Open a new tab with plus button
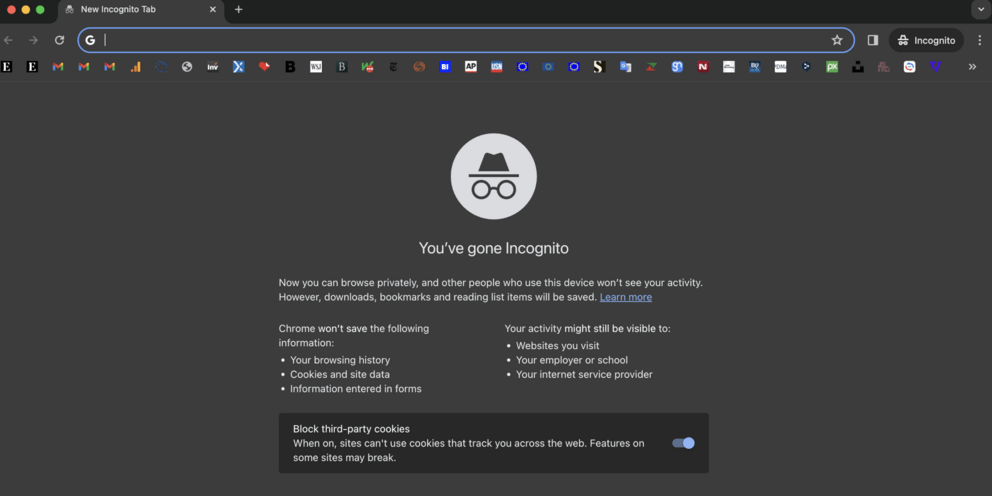Viewport: 992px width, 496px height. [239, 9]
